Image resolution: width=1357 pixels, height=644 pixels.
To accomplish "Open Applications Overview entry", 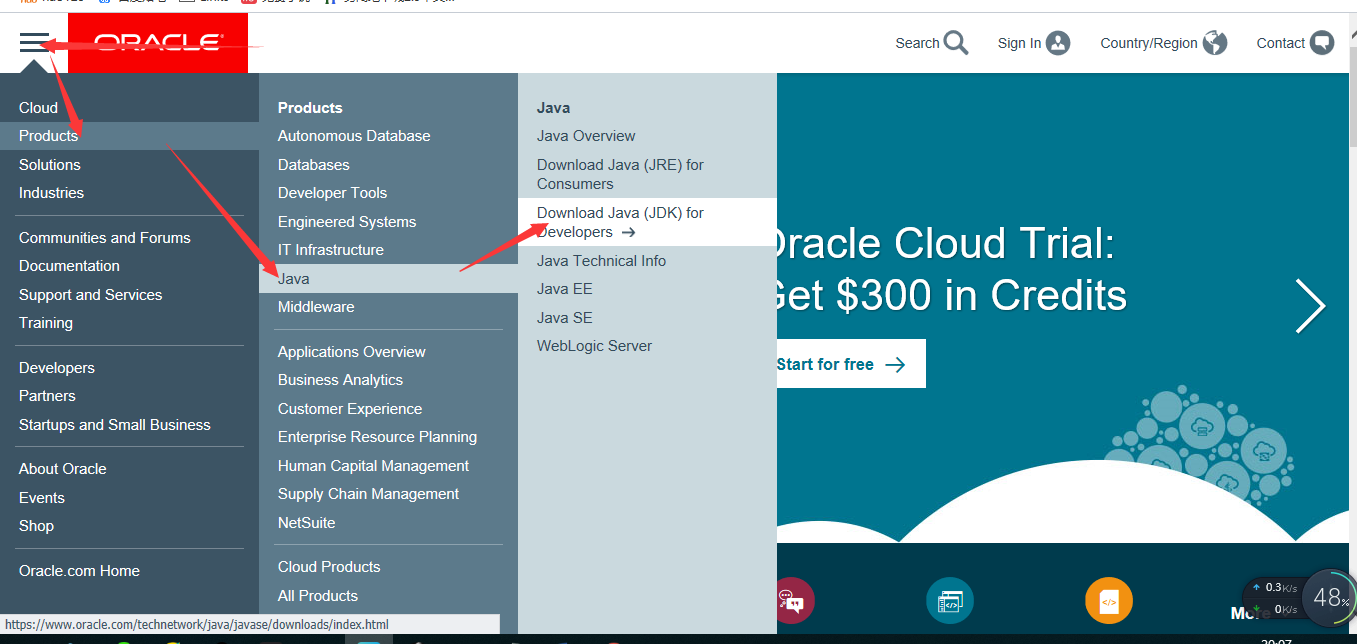I will pos(352,352).
